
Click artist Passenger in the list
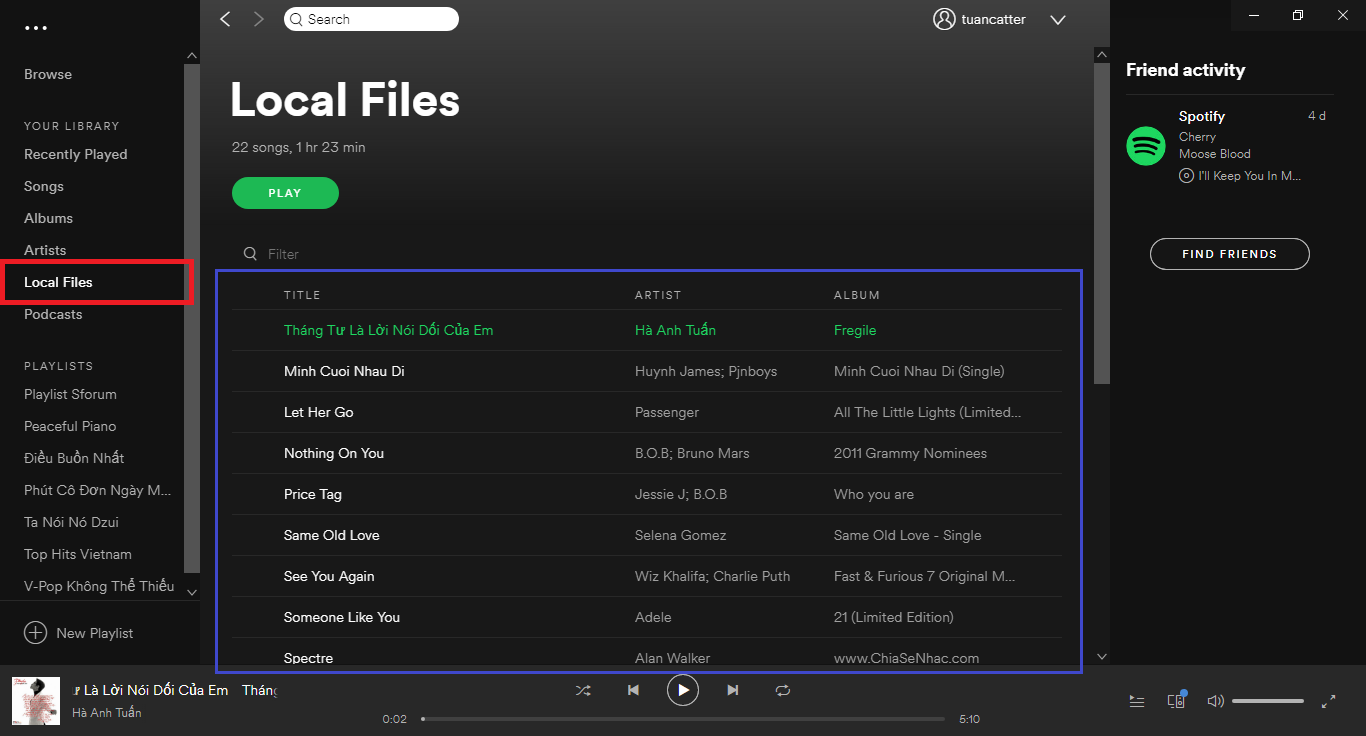(x=667, y=412)
